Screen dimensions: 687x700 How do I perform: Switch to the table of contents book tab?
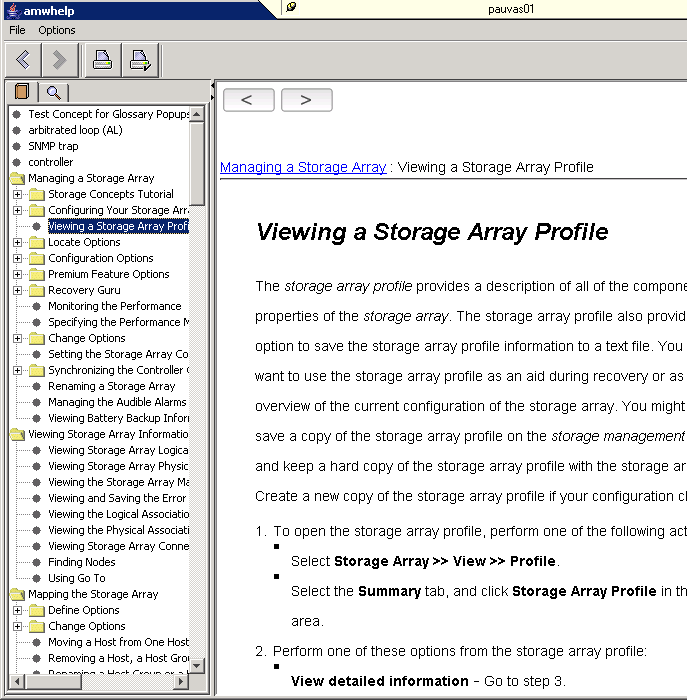[x=22, y=92]
